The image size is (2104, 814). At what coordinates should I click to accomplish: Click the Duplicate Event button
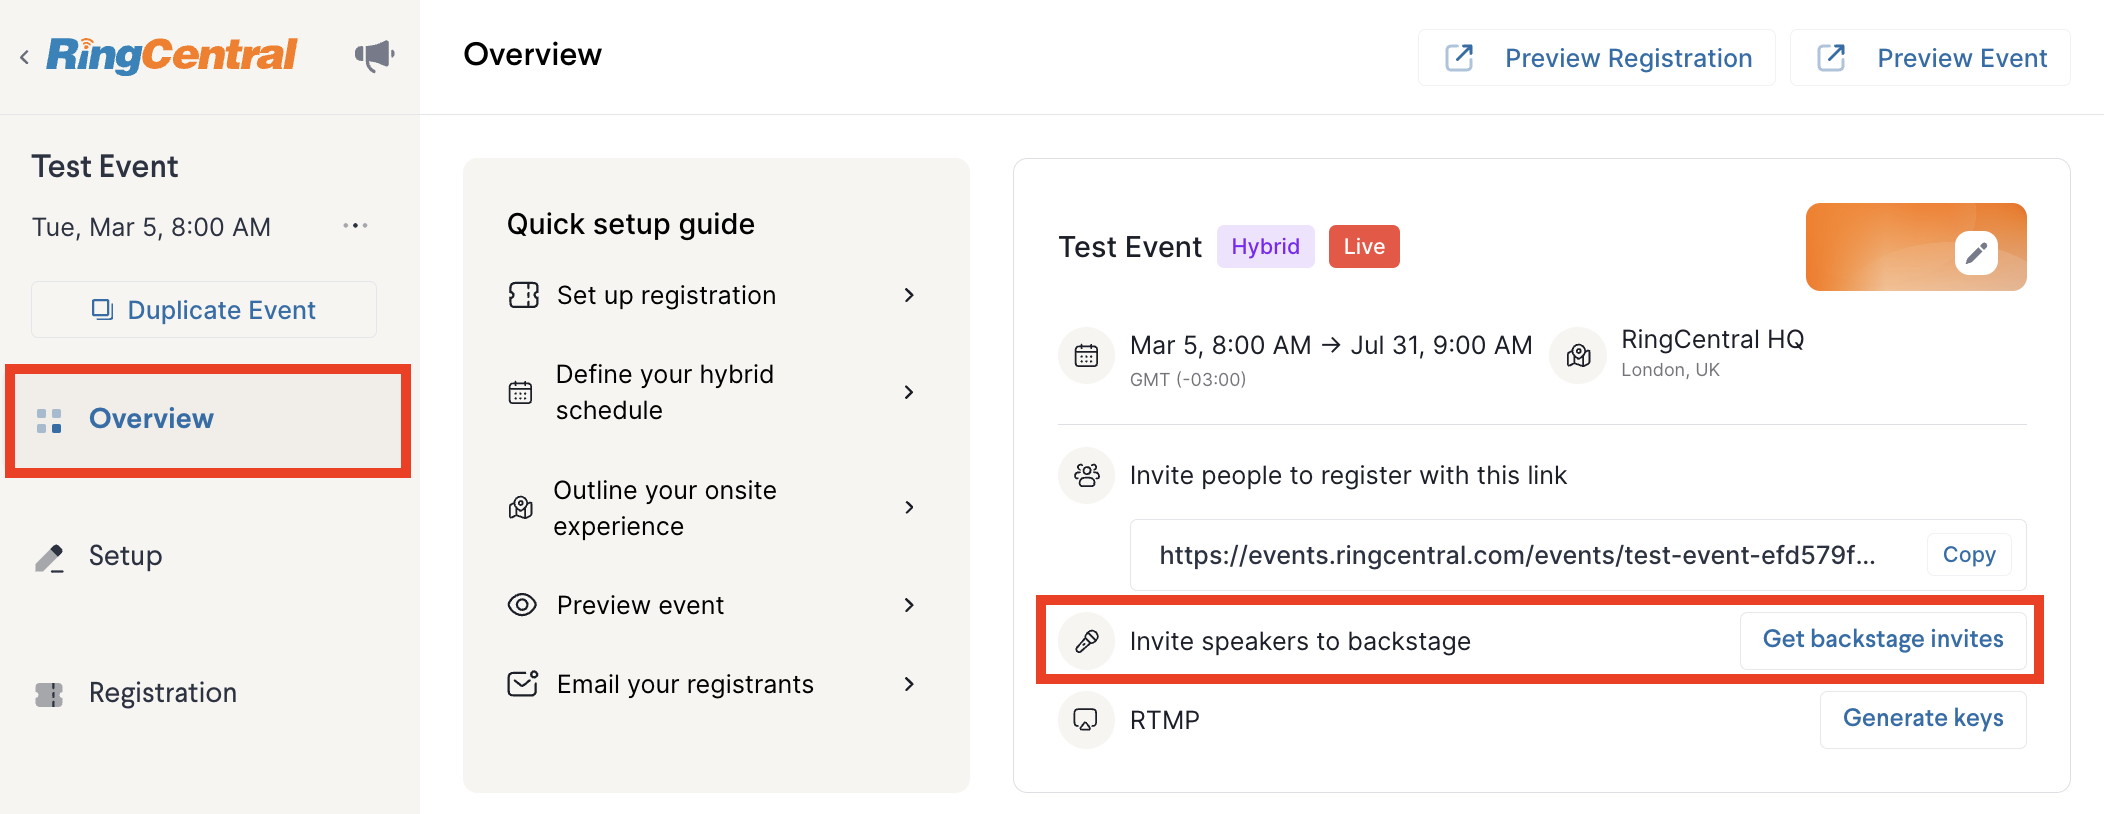tap(204, 310)
